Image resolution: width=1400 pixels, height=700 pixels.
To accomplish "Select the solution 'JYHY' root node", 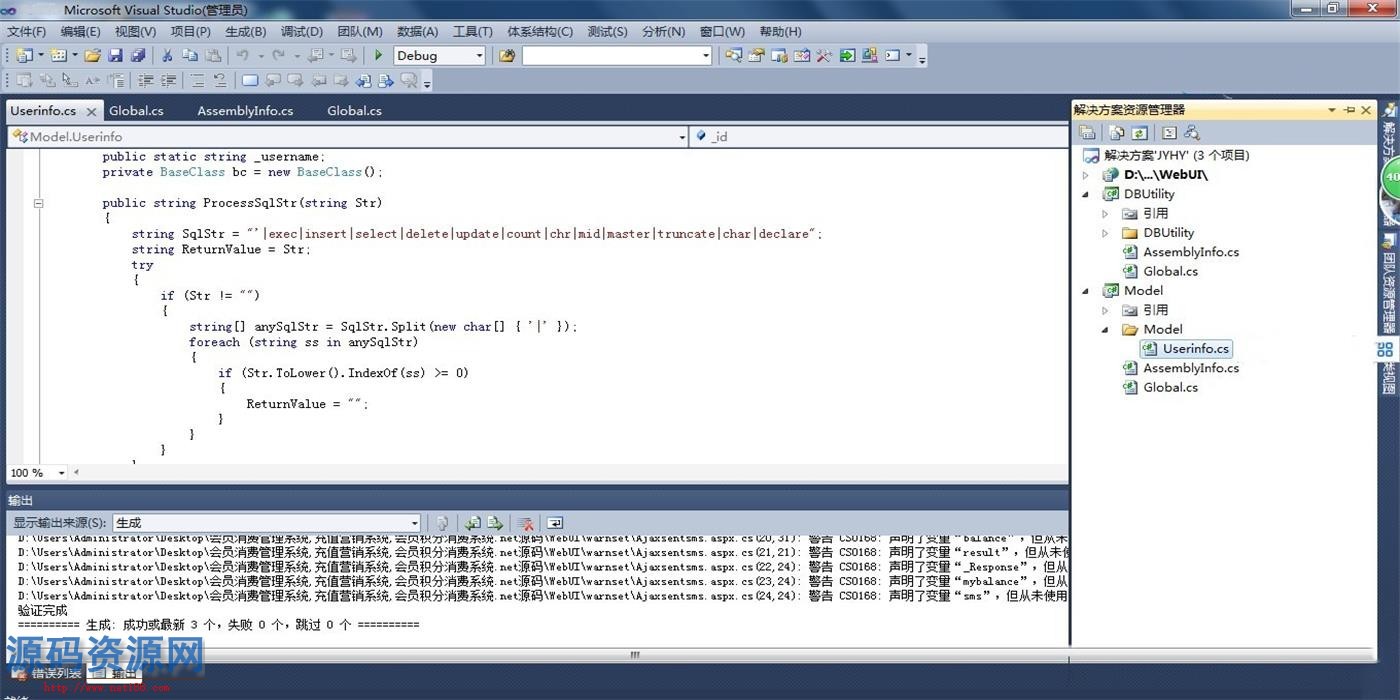I will coord(1176,155).
